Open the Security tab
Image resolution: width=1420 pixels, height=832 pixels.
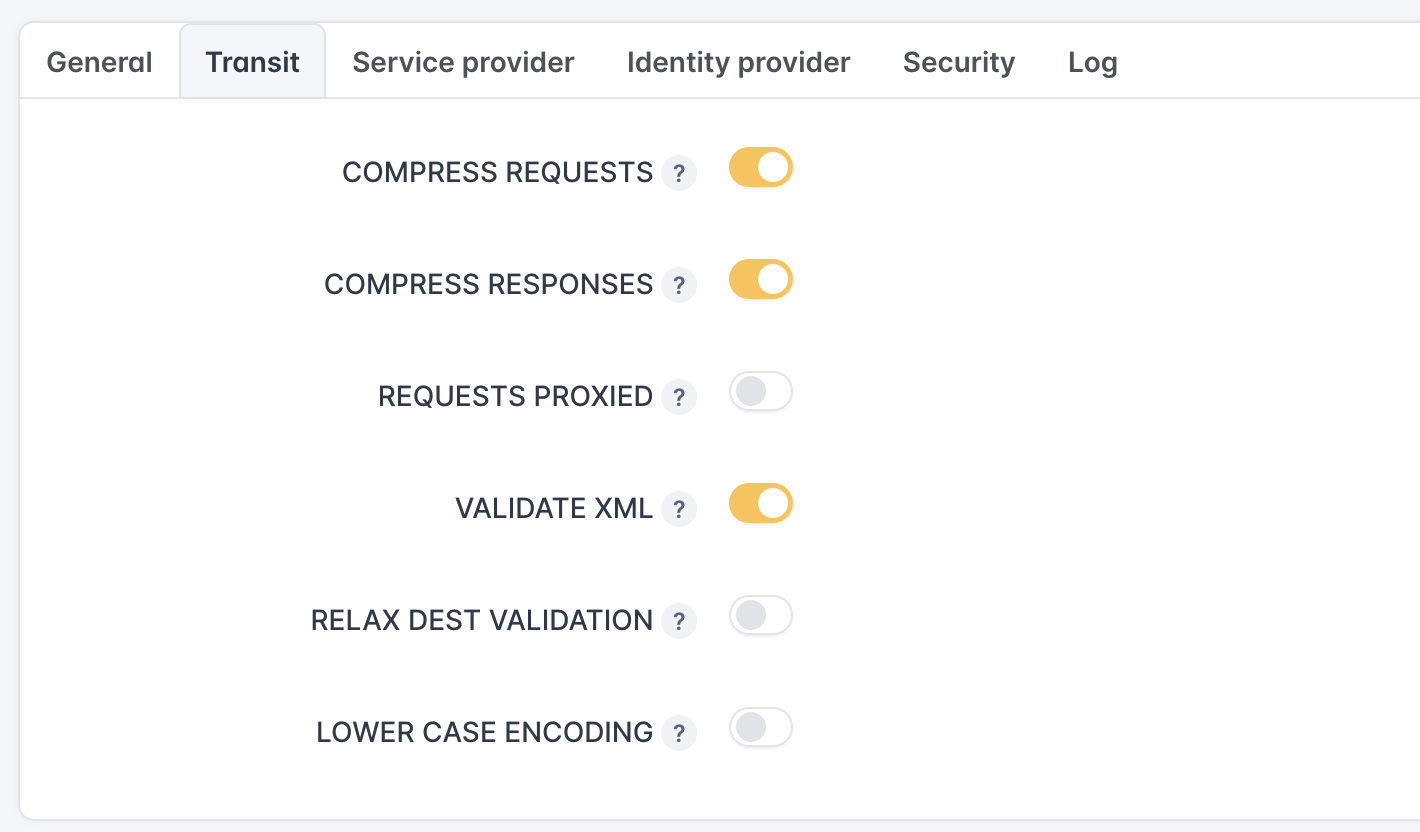point(958,62)
